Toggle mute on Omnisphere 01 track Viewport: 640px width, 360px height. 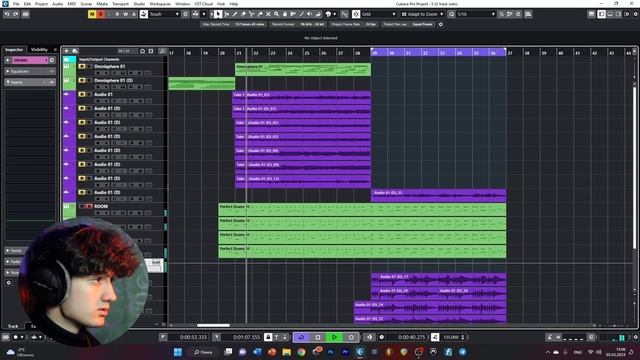pyautogui.click(x=82, y=67)
